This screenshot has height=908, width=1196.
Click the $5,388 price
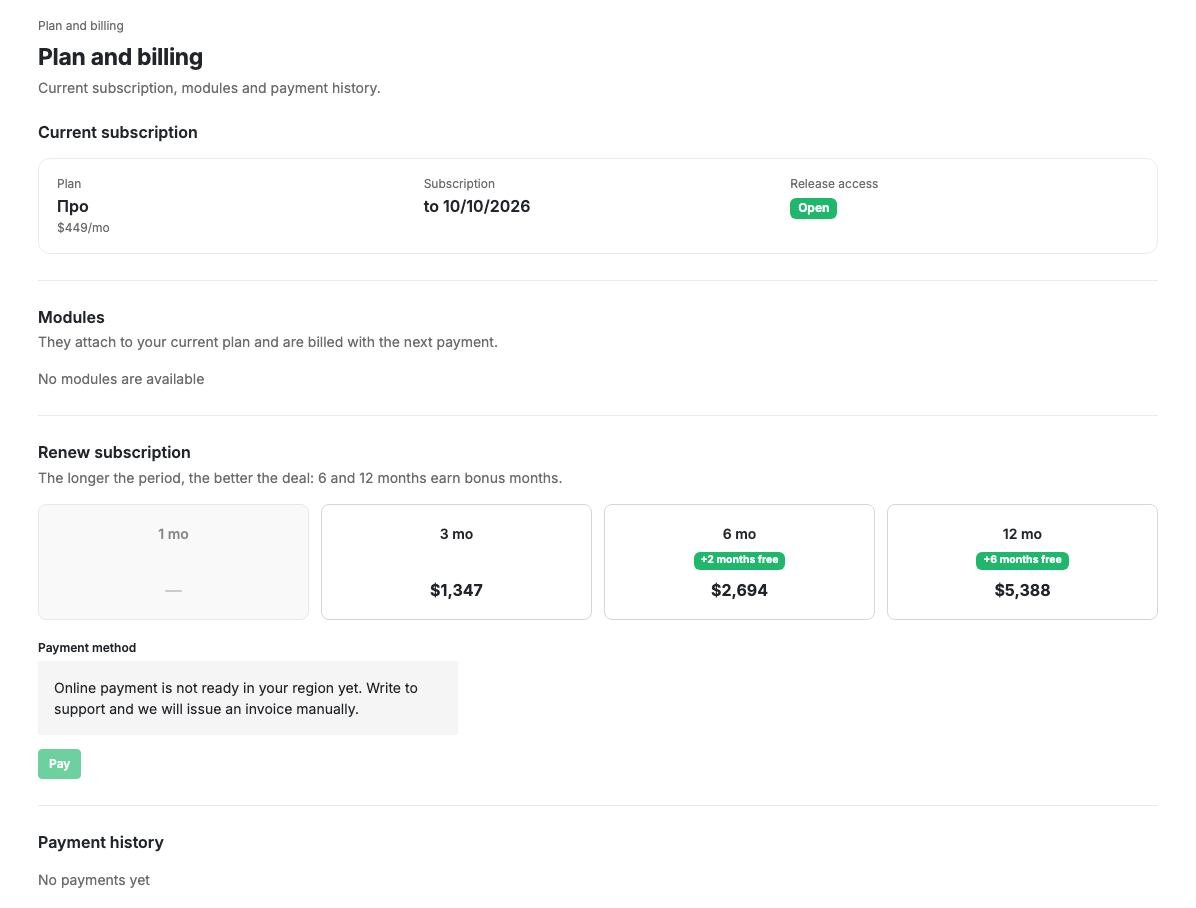1022,591
